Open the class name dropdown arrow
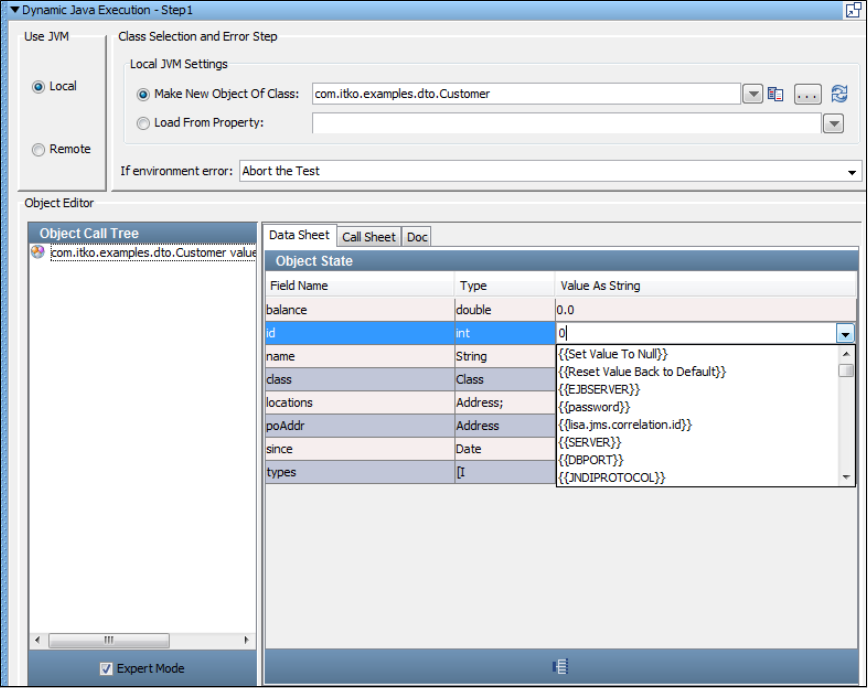 (752, 94)
